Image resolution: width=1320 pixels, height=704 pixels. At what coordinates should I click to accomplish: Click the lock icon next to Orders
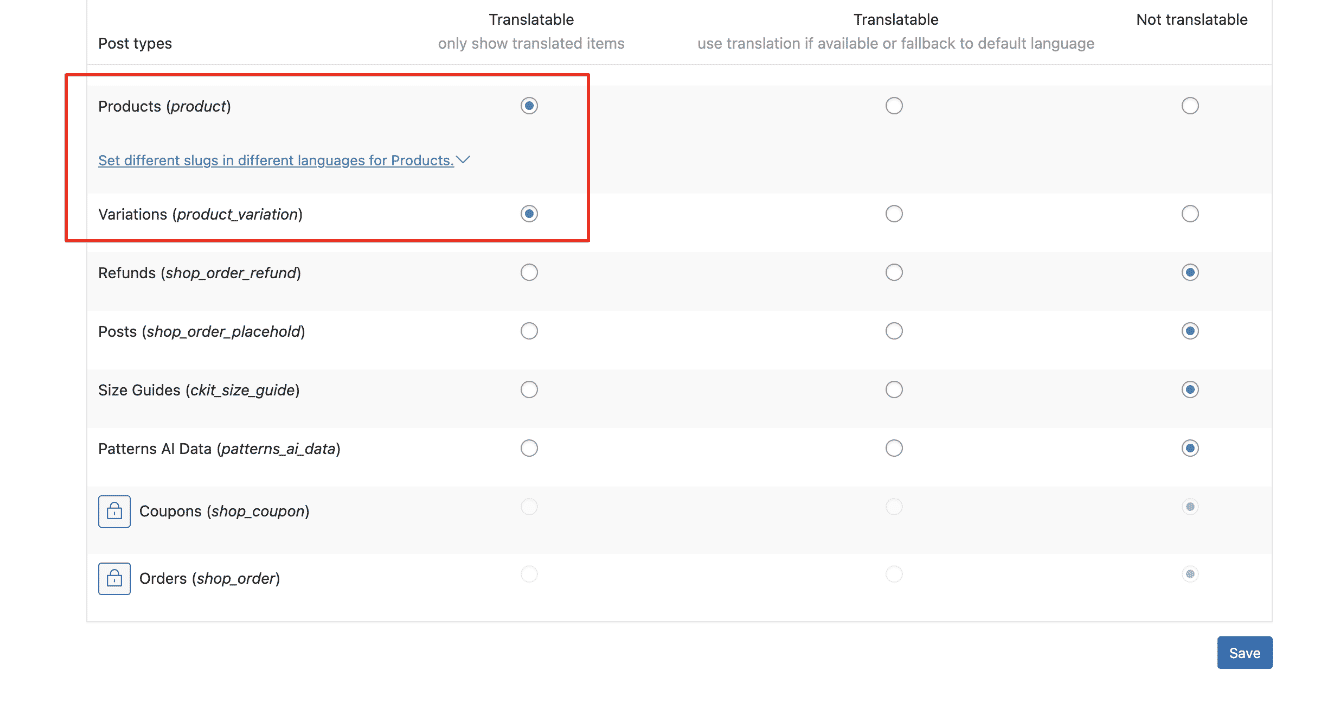pyautogui.click(x=114, y=578)
